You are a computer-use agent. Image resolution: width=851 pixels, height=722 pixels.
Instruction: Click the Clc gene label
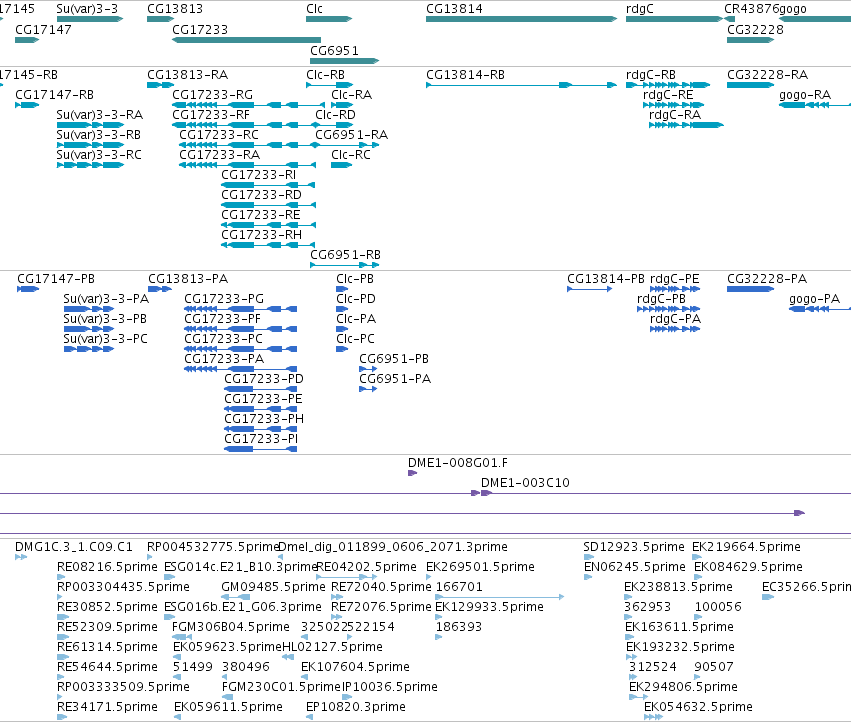pos(314,9)
